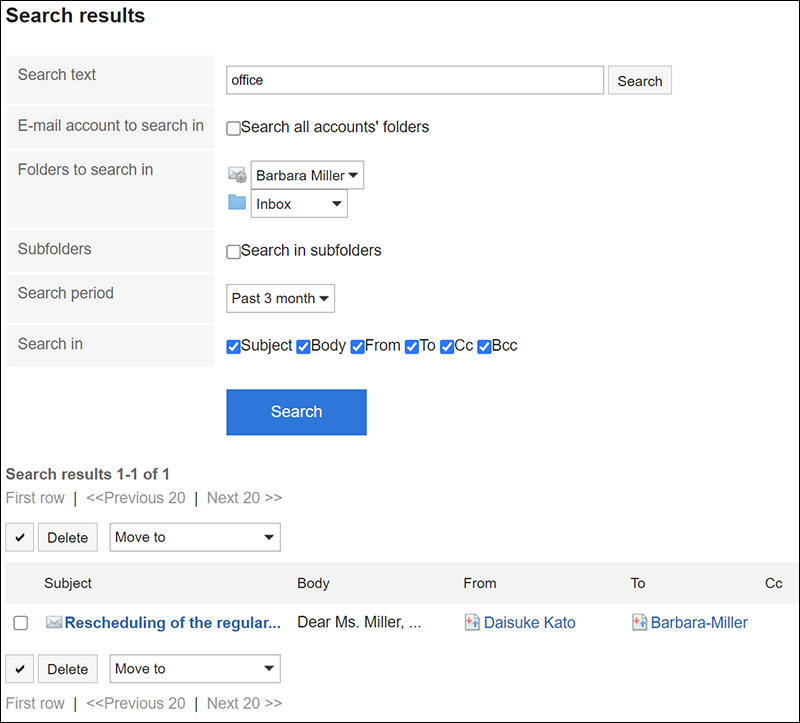800x723 pixels.
Task: Click the large blue Search button
Action: pyautogui.click(x=296, y=412)
